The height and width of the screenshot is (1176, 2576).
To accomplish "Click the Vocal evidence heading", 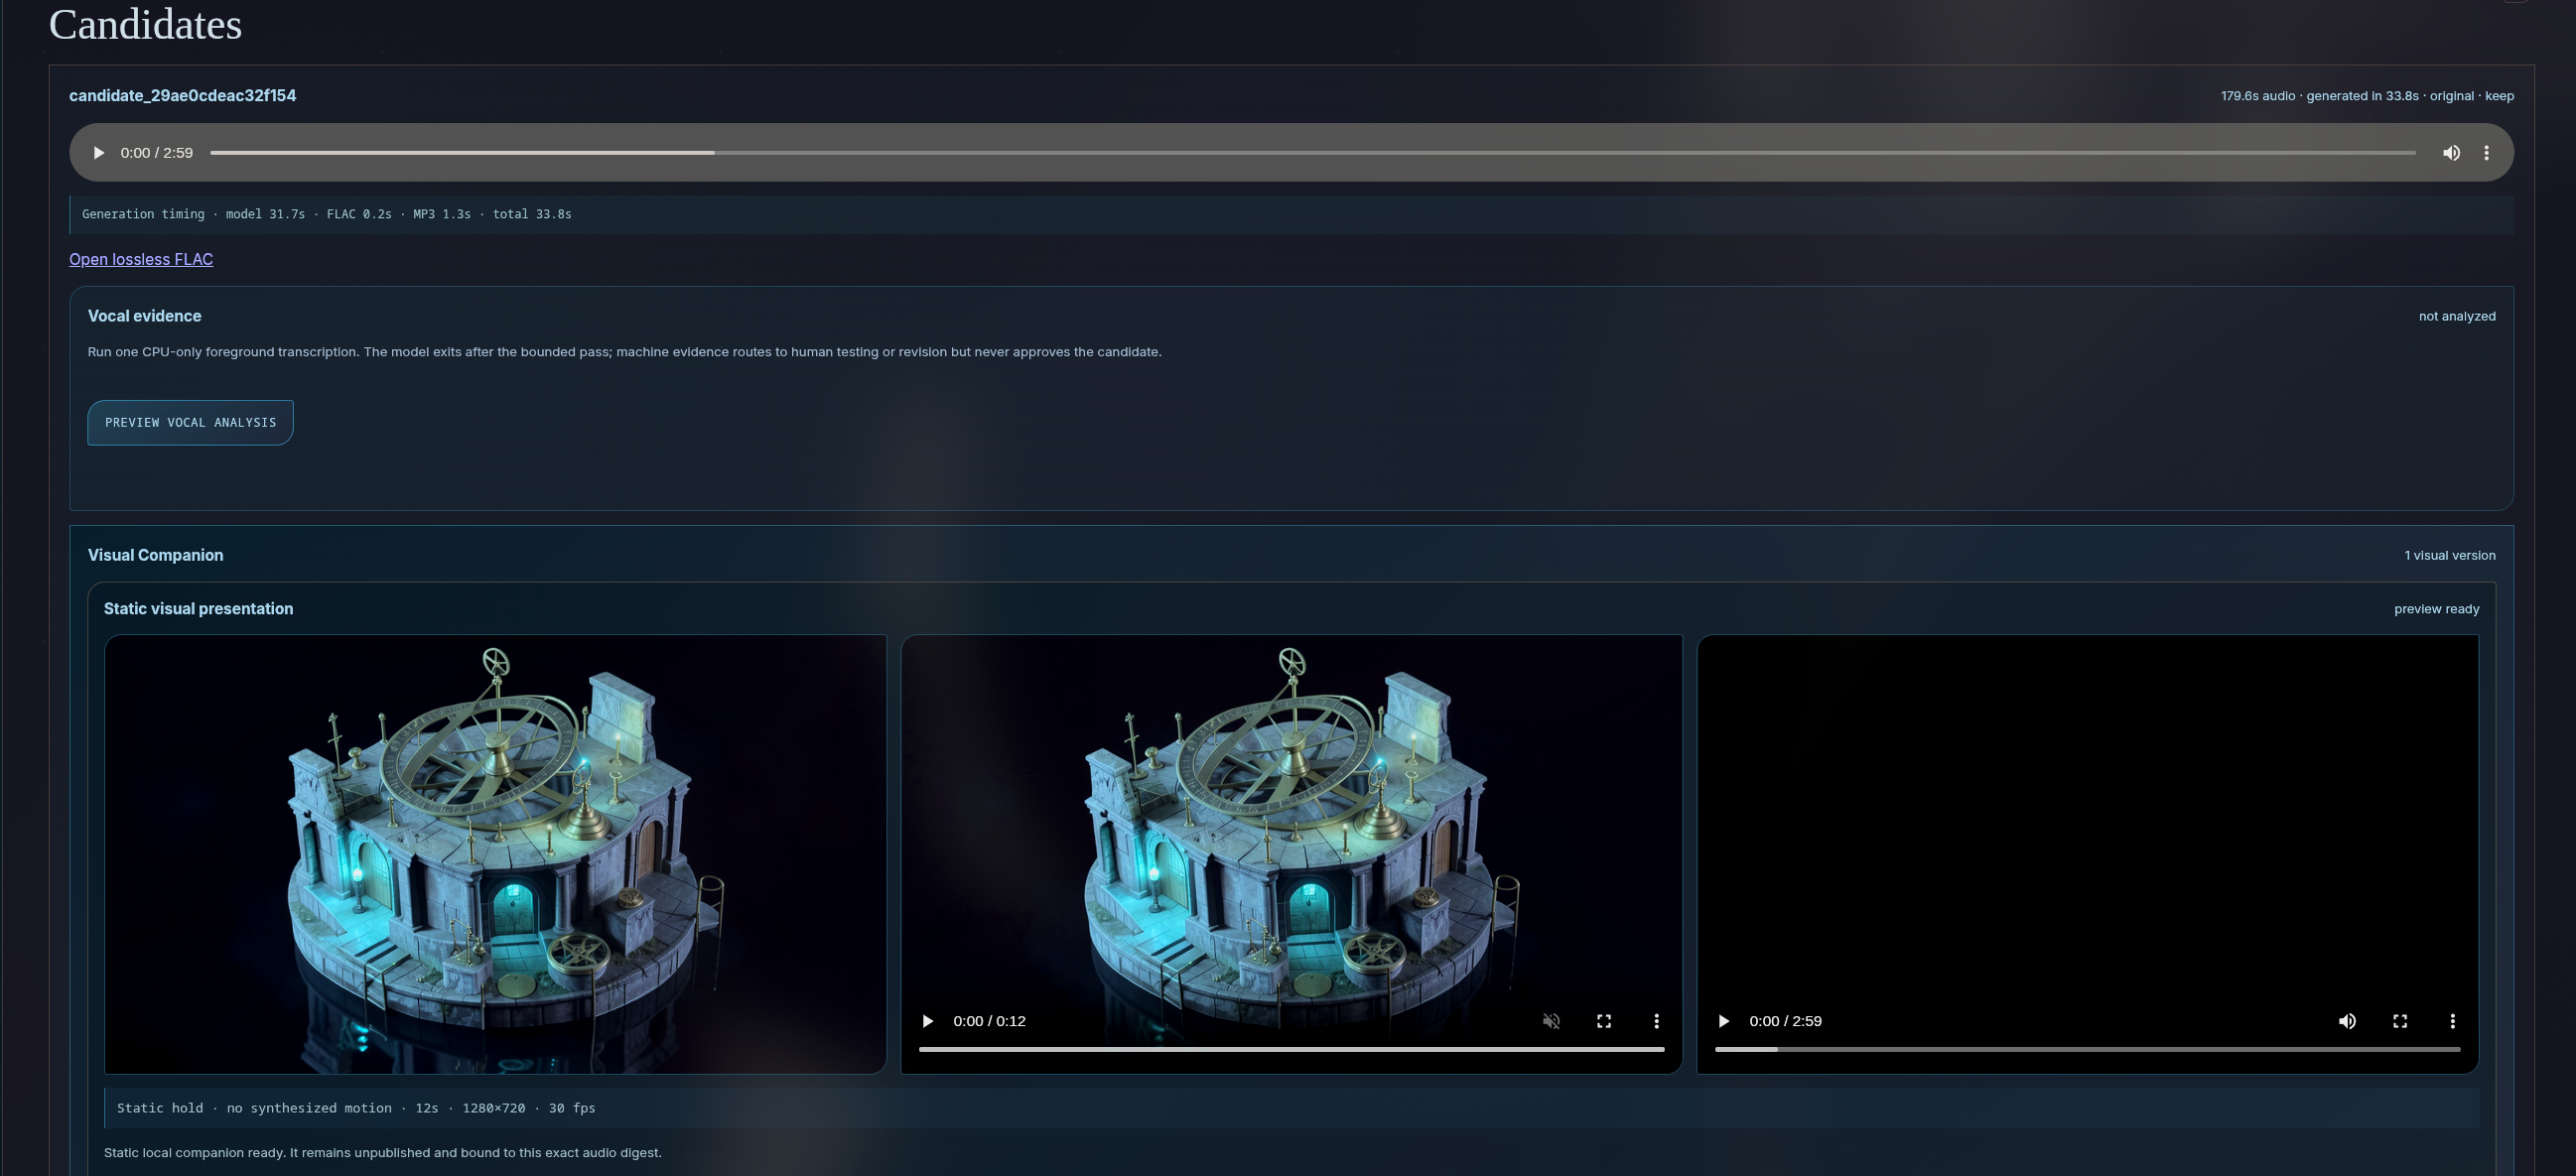I will point(144,316).
